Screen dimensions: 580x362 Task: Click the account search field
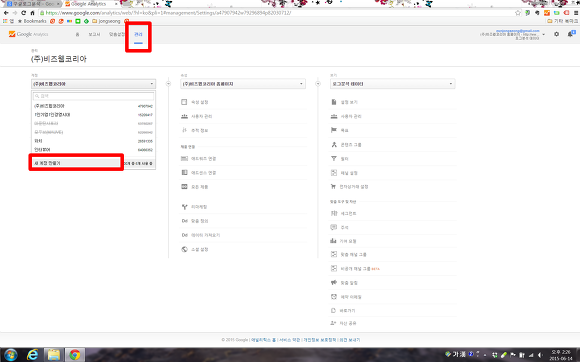[x=94, y=96]
